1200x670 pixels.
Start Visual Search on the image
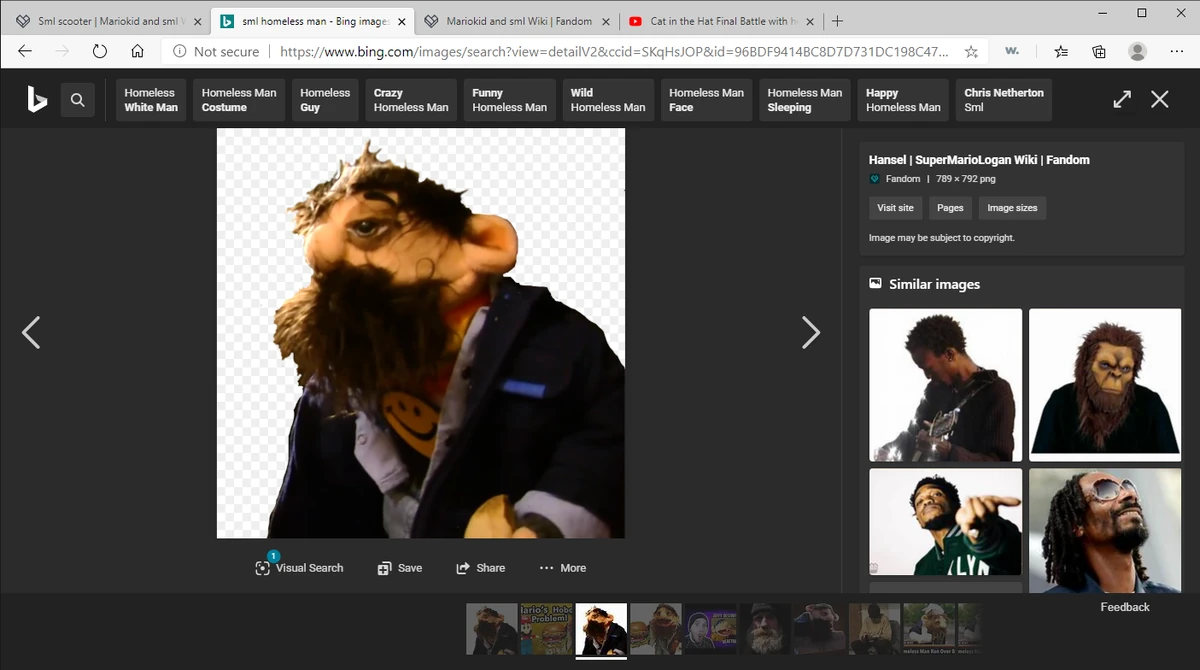point(299,568)
